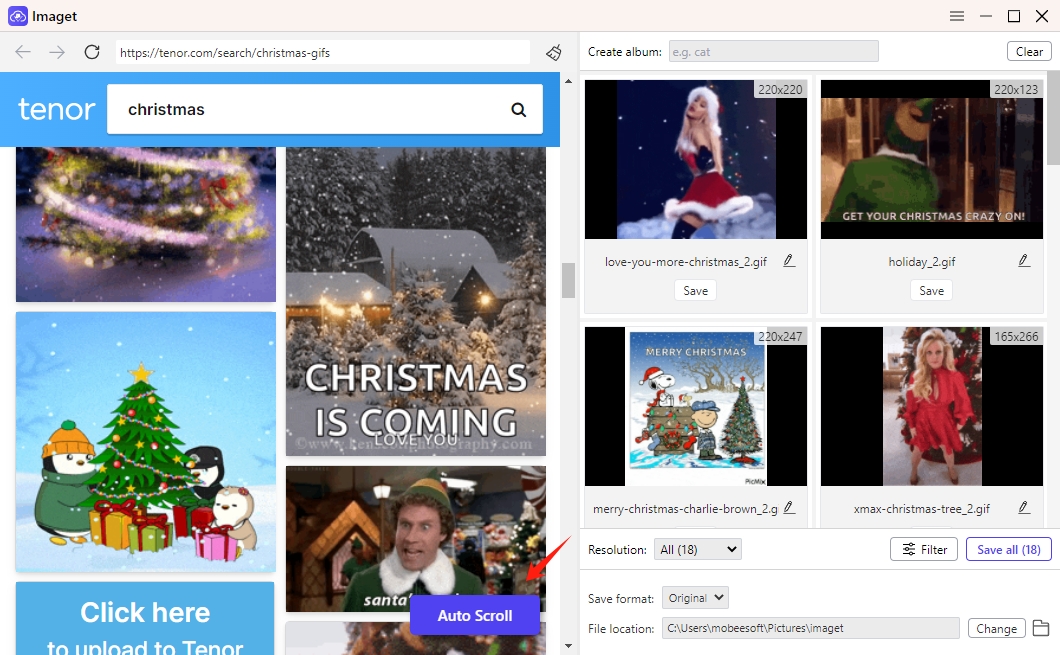Select the Get Your Christmas Crazy On thumbnail
Viewport: 1060px width, 655px height.
pos(932,160)
